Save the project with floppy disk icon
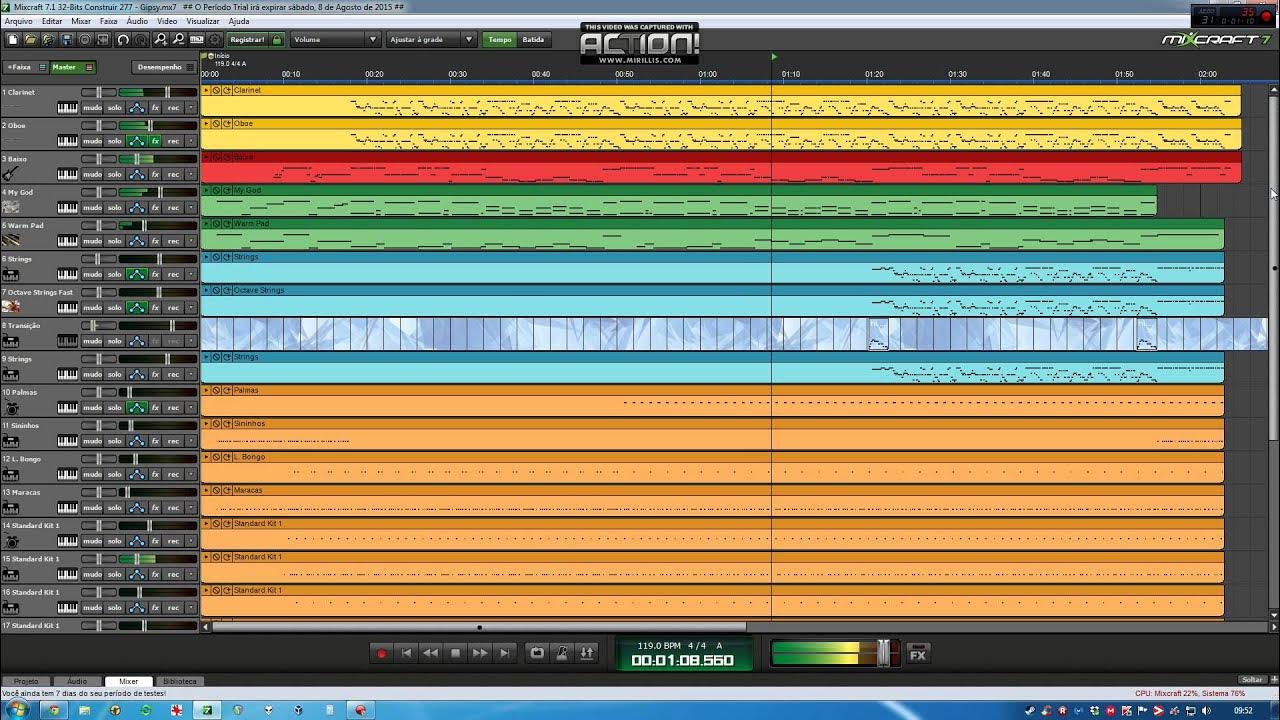1280x720 pixels. (67, 39)
